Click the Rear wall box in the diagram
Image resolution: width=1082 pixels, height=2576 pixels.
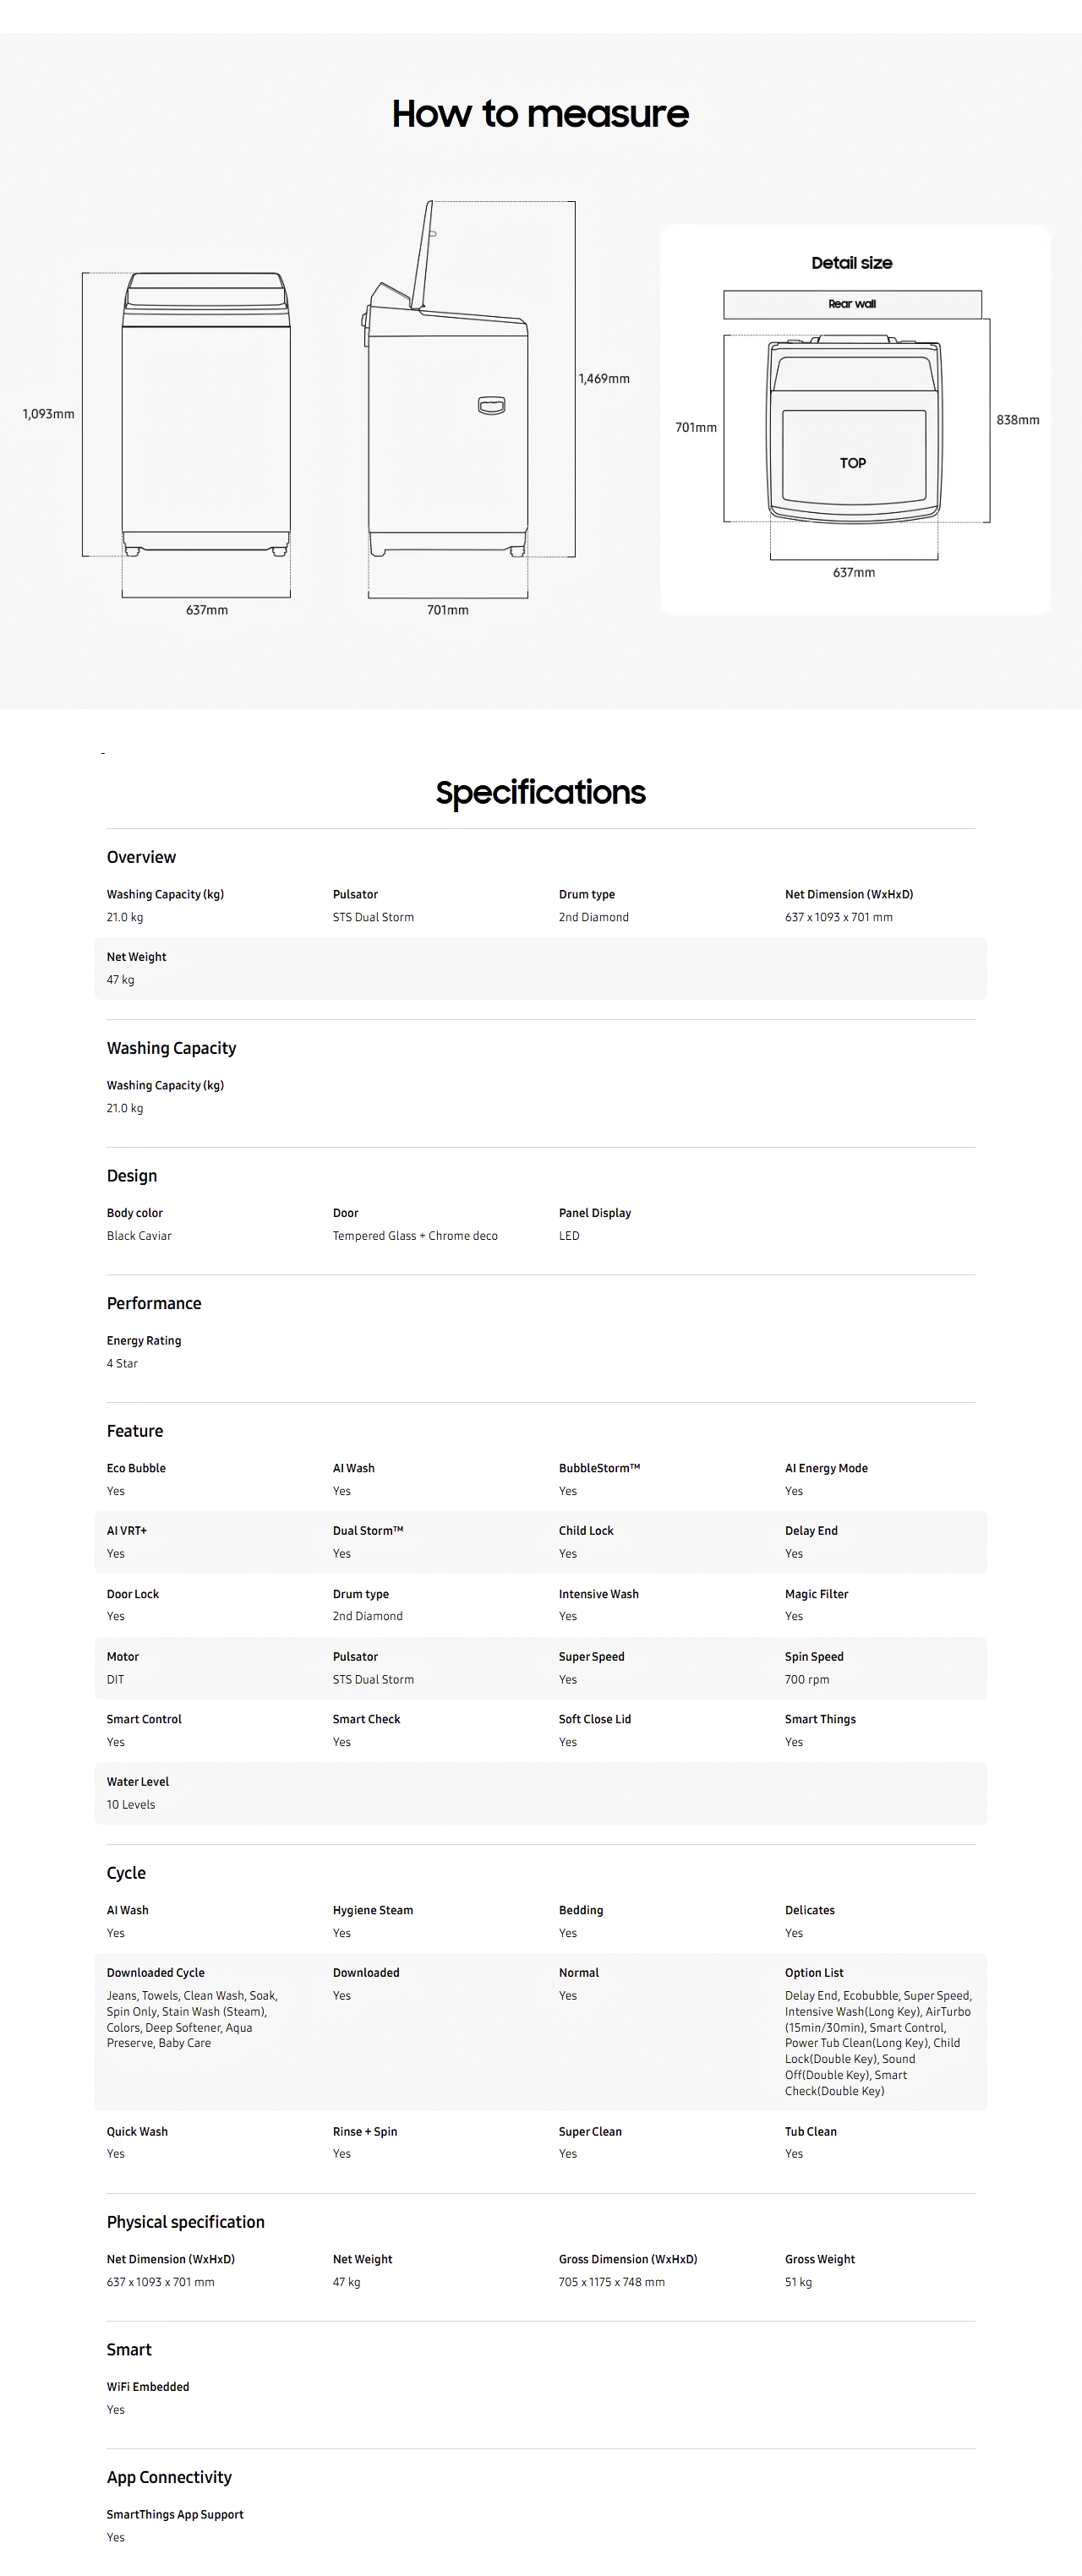[852, 304]
